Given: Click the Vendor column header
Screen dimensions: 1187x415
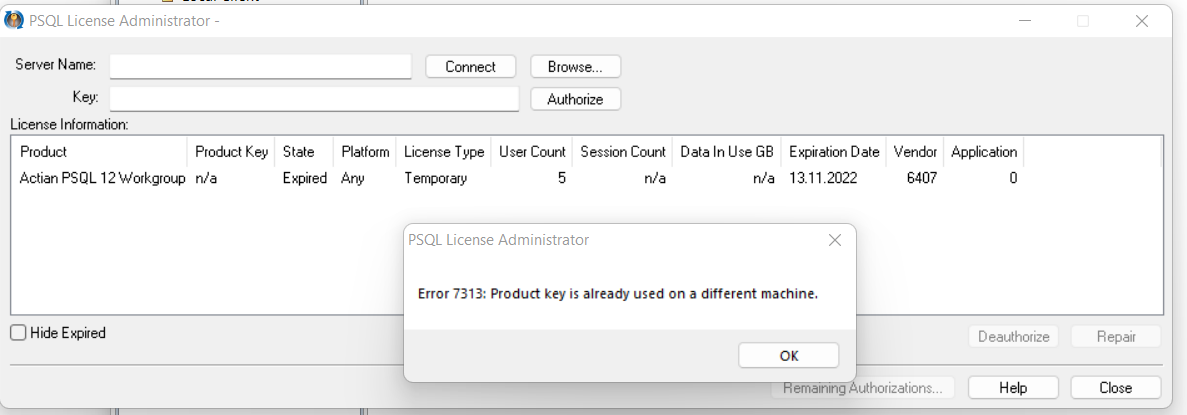Looking at the screenshot, I should [914, 151].
